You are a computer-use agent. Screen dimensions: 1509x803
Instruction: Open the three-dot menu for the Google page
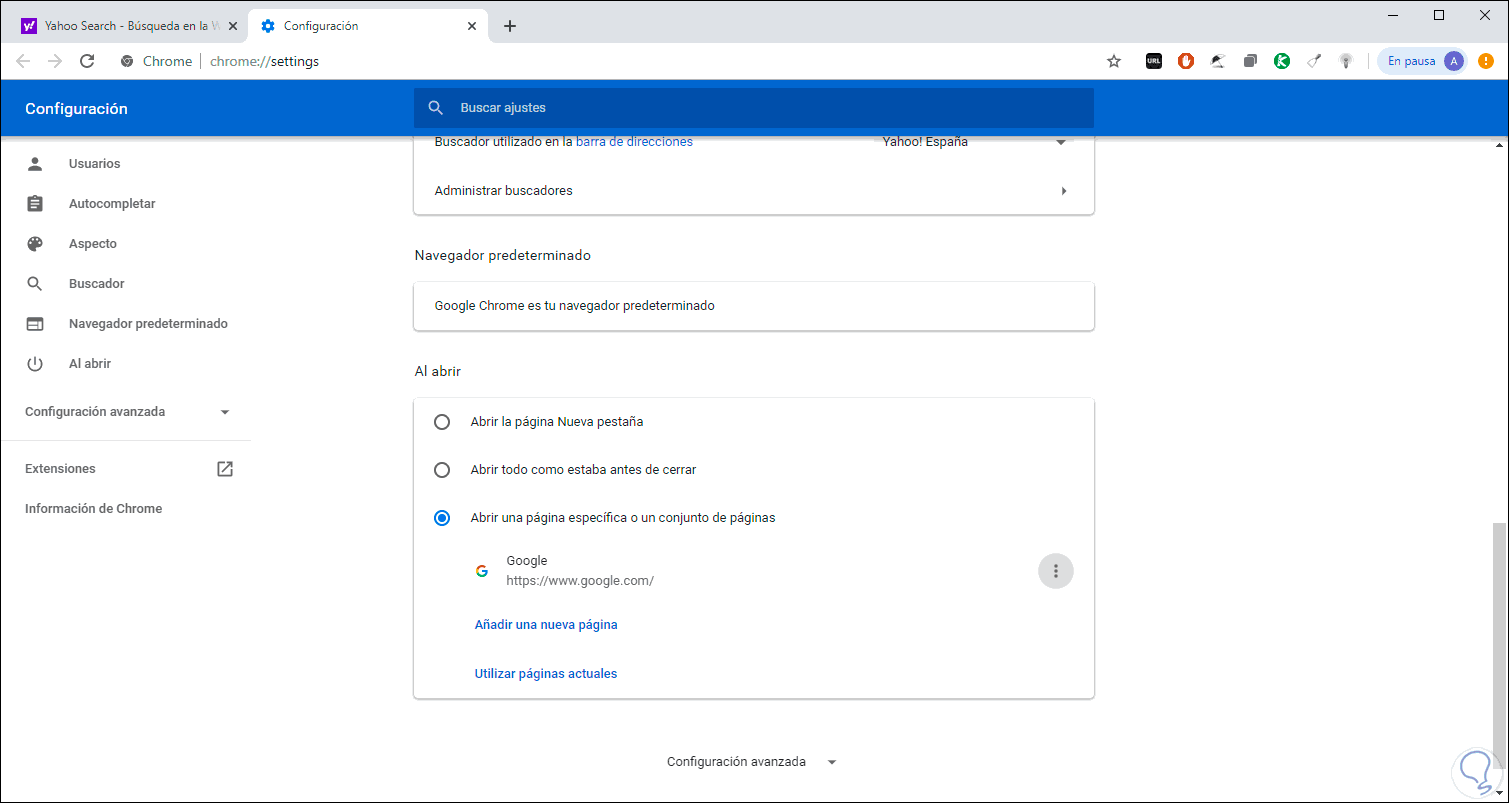(1055, 571)
